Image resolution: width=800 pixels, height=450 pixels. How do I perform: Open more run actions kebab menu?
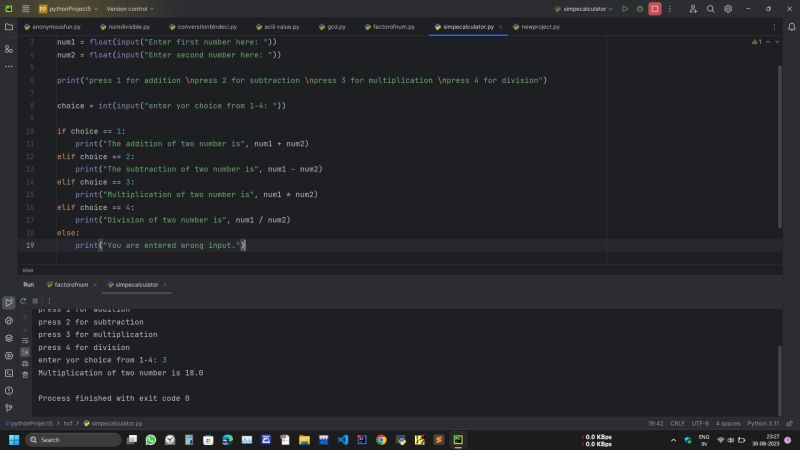tap(670, 9)
